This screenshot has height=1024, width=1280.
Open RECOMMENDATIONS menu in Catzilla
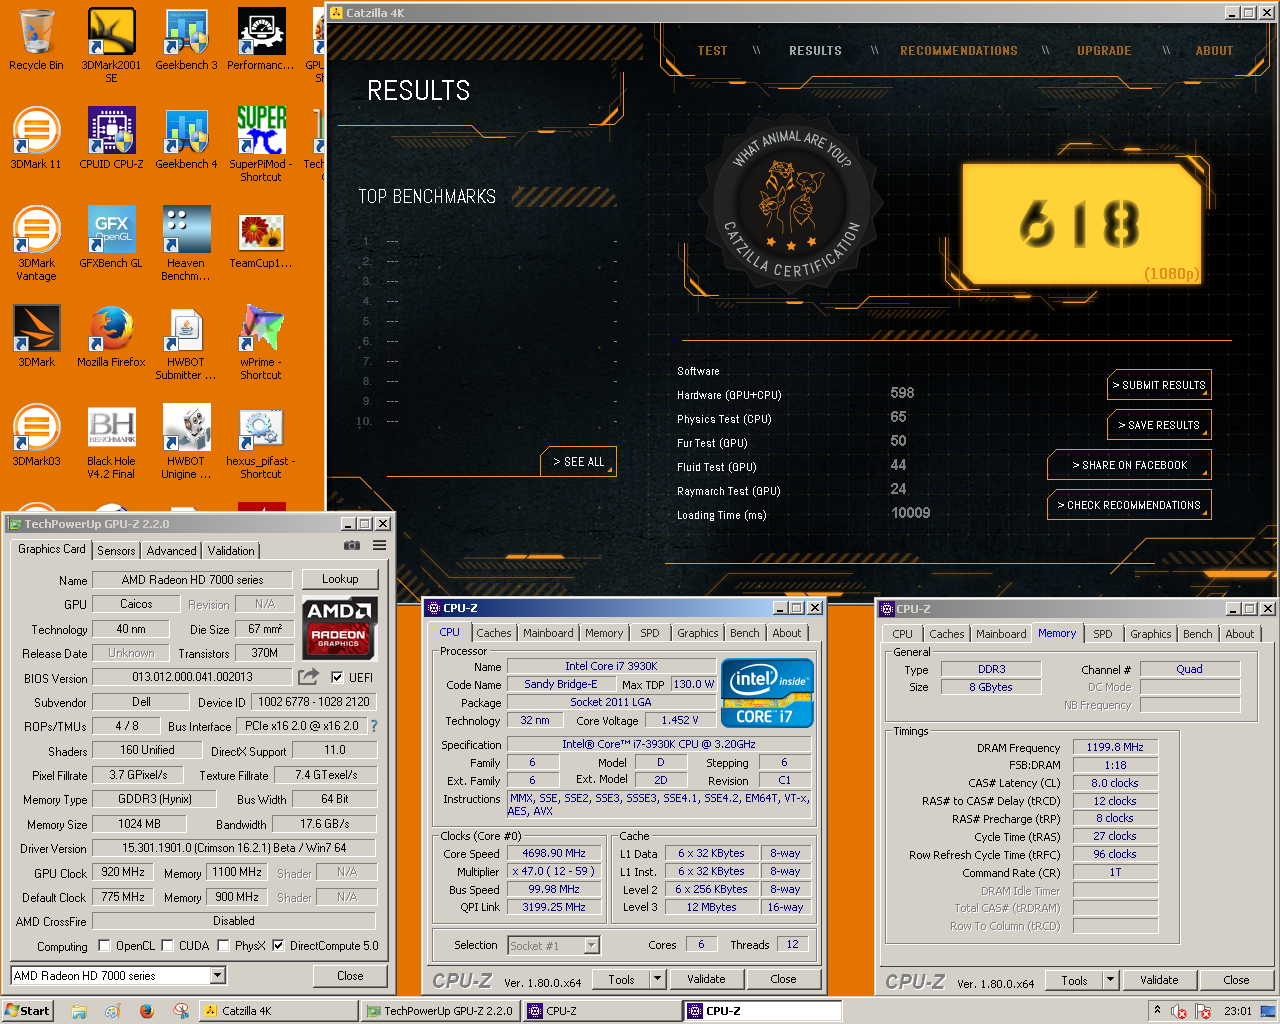click(959, 51)
